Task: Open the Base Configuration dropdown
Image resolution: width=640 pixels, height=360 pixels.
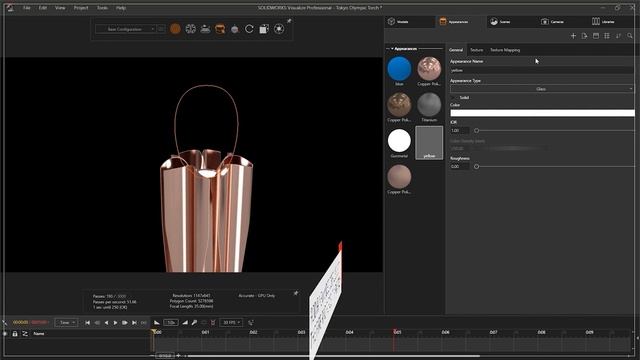Action: 125,29
